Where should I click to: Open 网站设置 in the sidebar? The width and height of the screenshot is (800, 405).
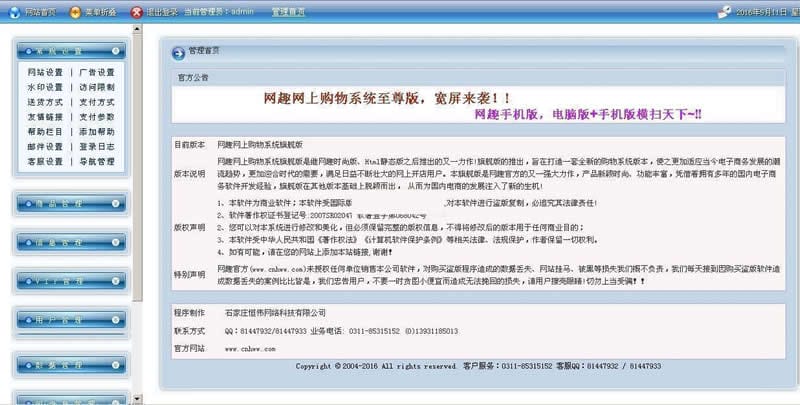click(x=45, y=72)
